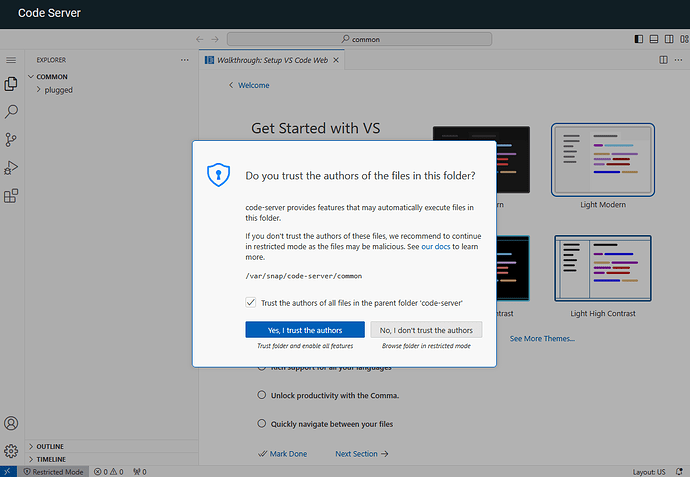This screenshot has width=690, height=477.
Task: Open the Accounts icon in activity bar
Action: pos(12,424)
